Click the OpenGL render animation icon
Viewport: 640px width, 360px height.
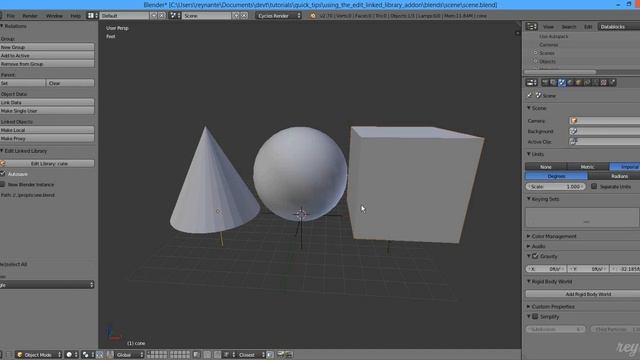pos(289,354)
